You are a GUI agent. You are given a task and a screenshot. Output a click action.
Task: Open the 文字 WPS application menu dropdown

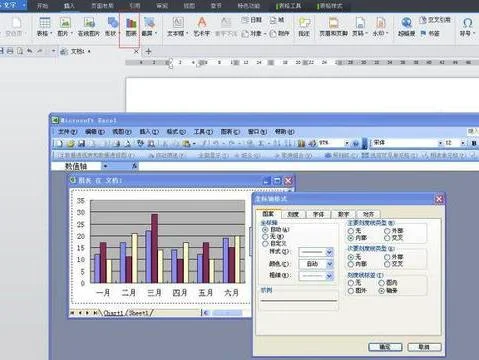(x=24, y=5)
